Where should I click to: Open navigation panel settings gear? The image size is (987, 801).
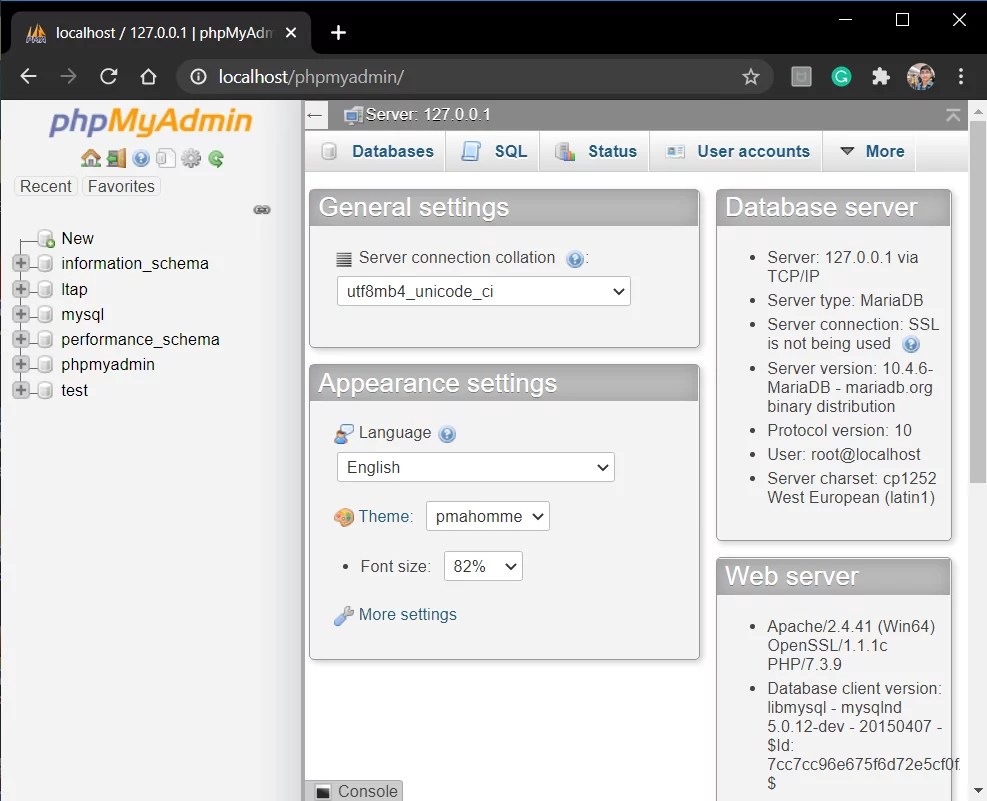tap(190, 158)
